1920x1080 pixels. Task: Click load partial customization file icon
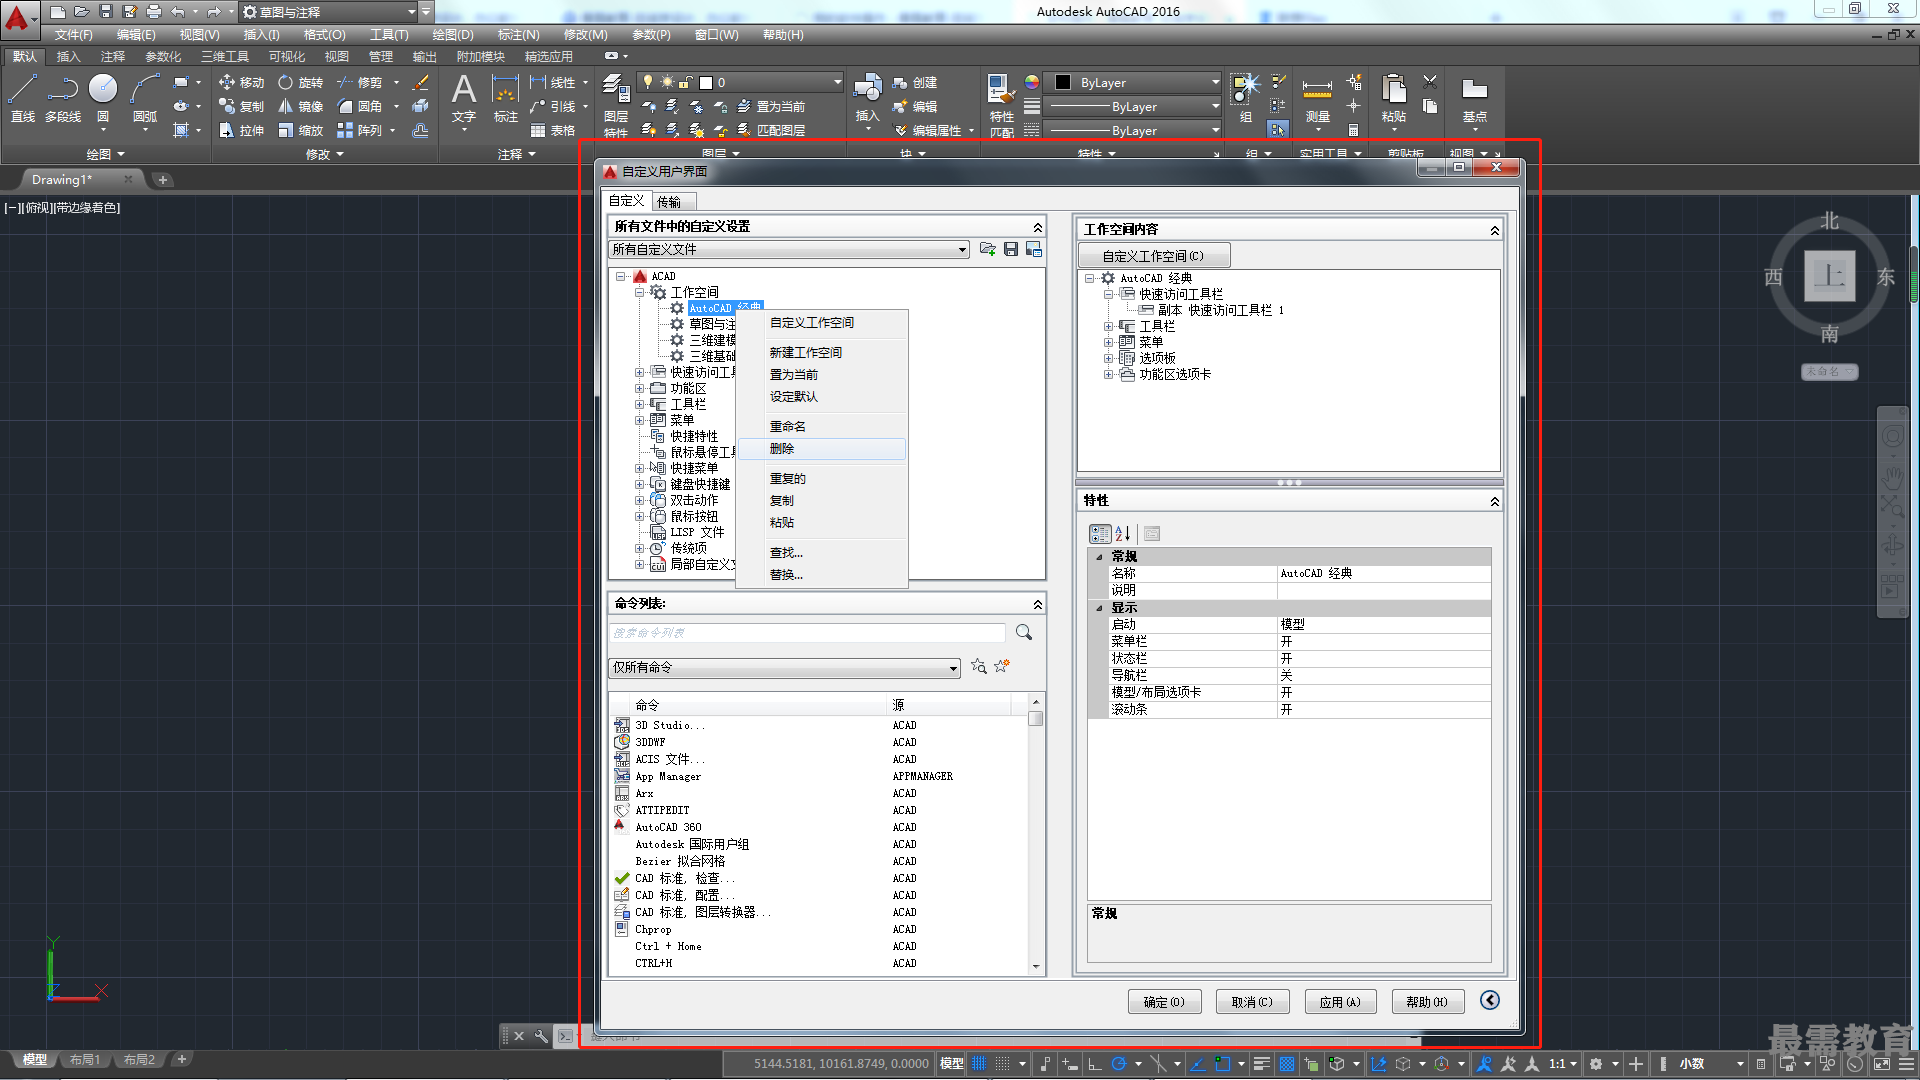[988, 249]
